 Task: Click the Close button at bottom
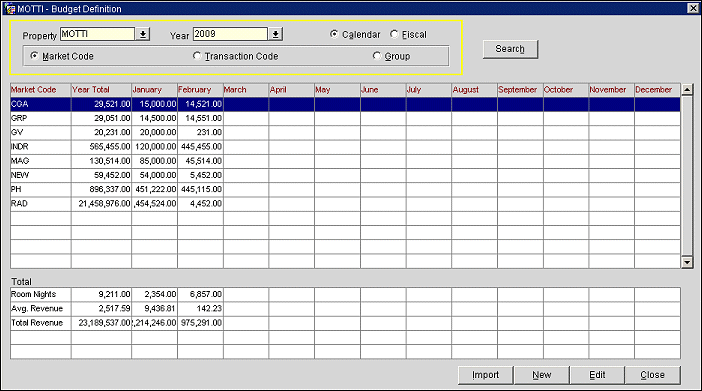click(x=652, y=375)
